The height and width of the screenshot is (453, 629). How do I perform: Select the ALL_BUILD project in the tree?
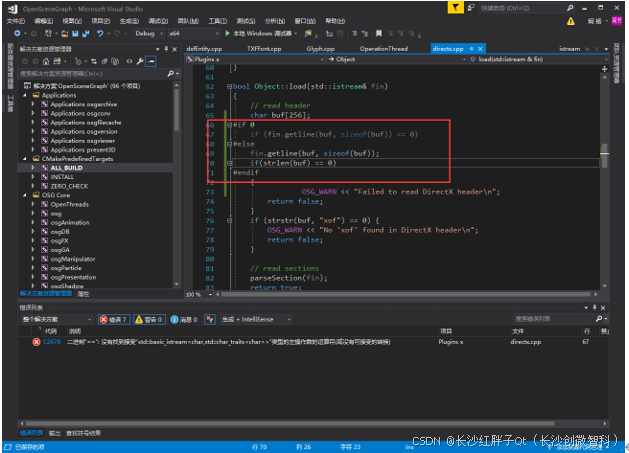66,167
